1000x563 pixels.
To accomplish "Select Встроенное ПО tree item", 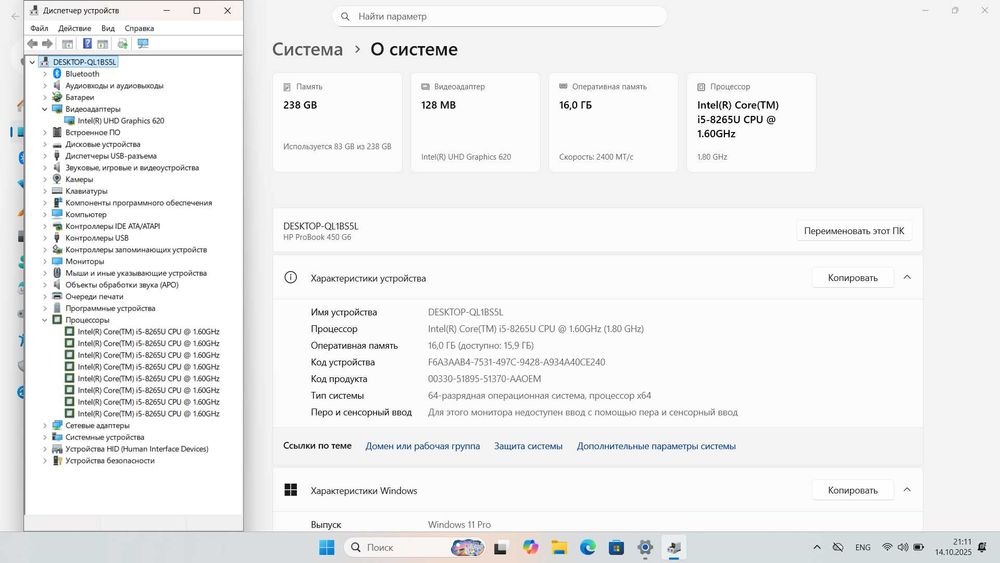I will [x=92, y=133].
